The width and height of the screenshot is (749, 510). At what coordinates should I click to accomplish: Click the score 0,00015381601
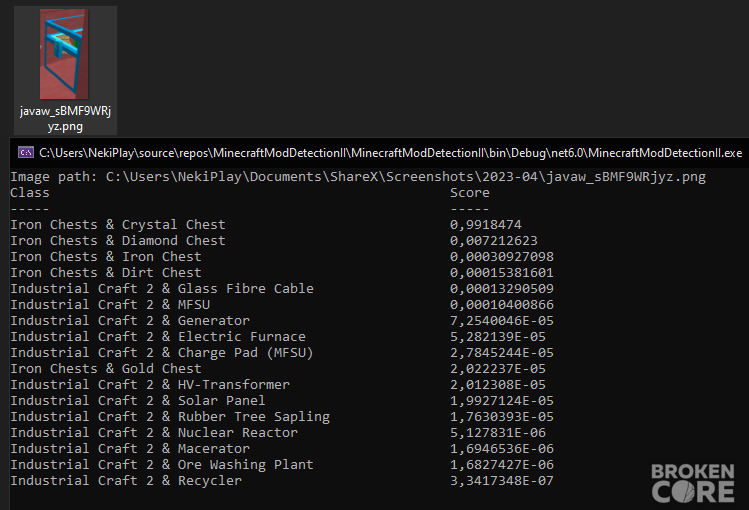pyautogui.click(x=502, y=273)
